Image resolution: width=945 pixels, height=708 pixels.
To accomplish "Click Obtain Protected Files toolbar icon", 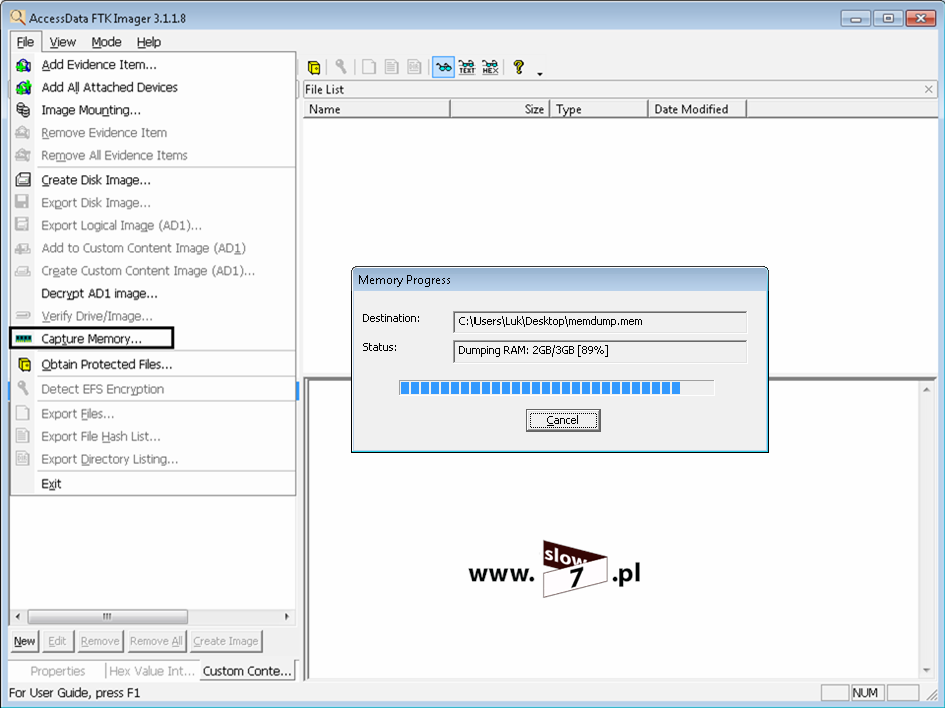I will [x=314, y=67].
